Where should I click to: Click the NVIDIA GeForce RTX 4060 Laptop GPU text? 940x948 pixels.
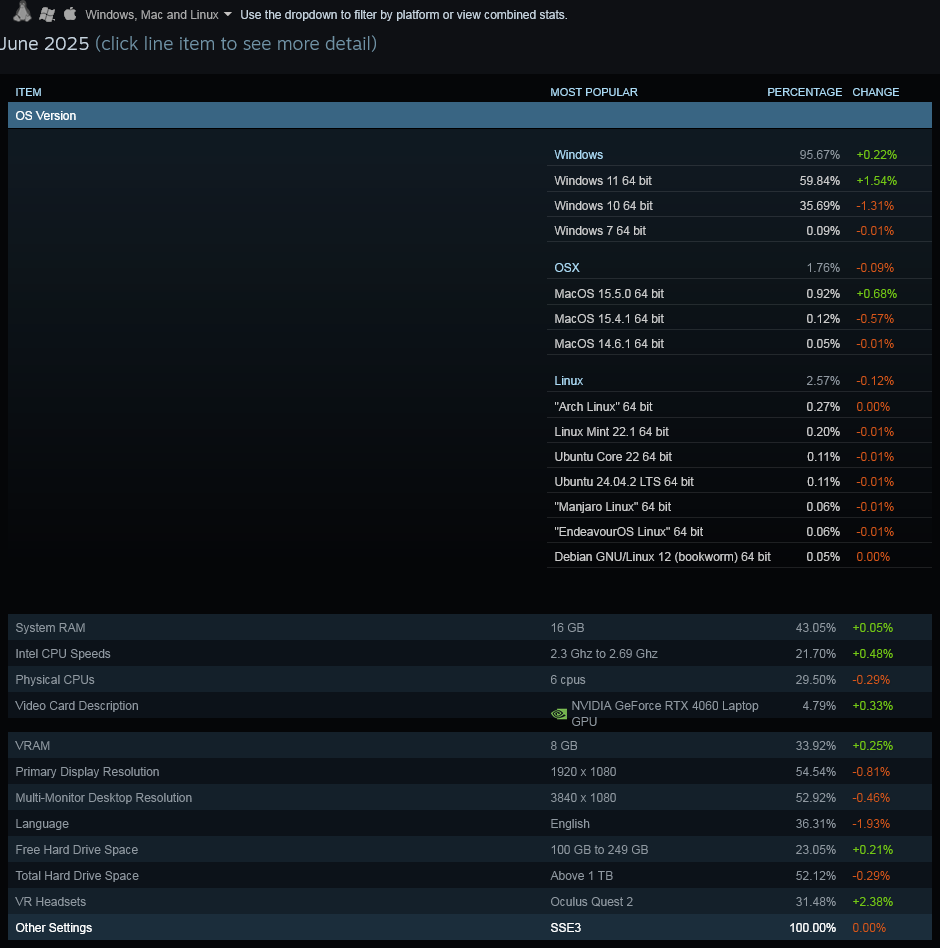(664, 713)
